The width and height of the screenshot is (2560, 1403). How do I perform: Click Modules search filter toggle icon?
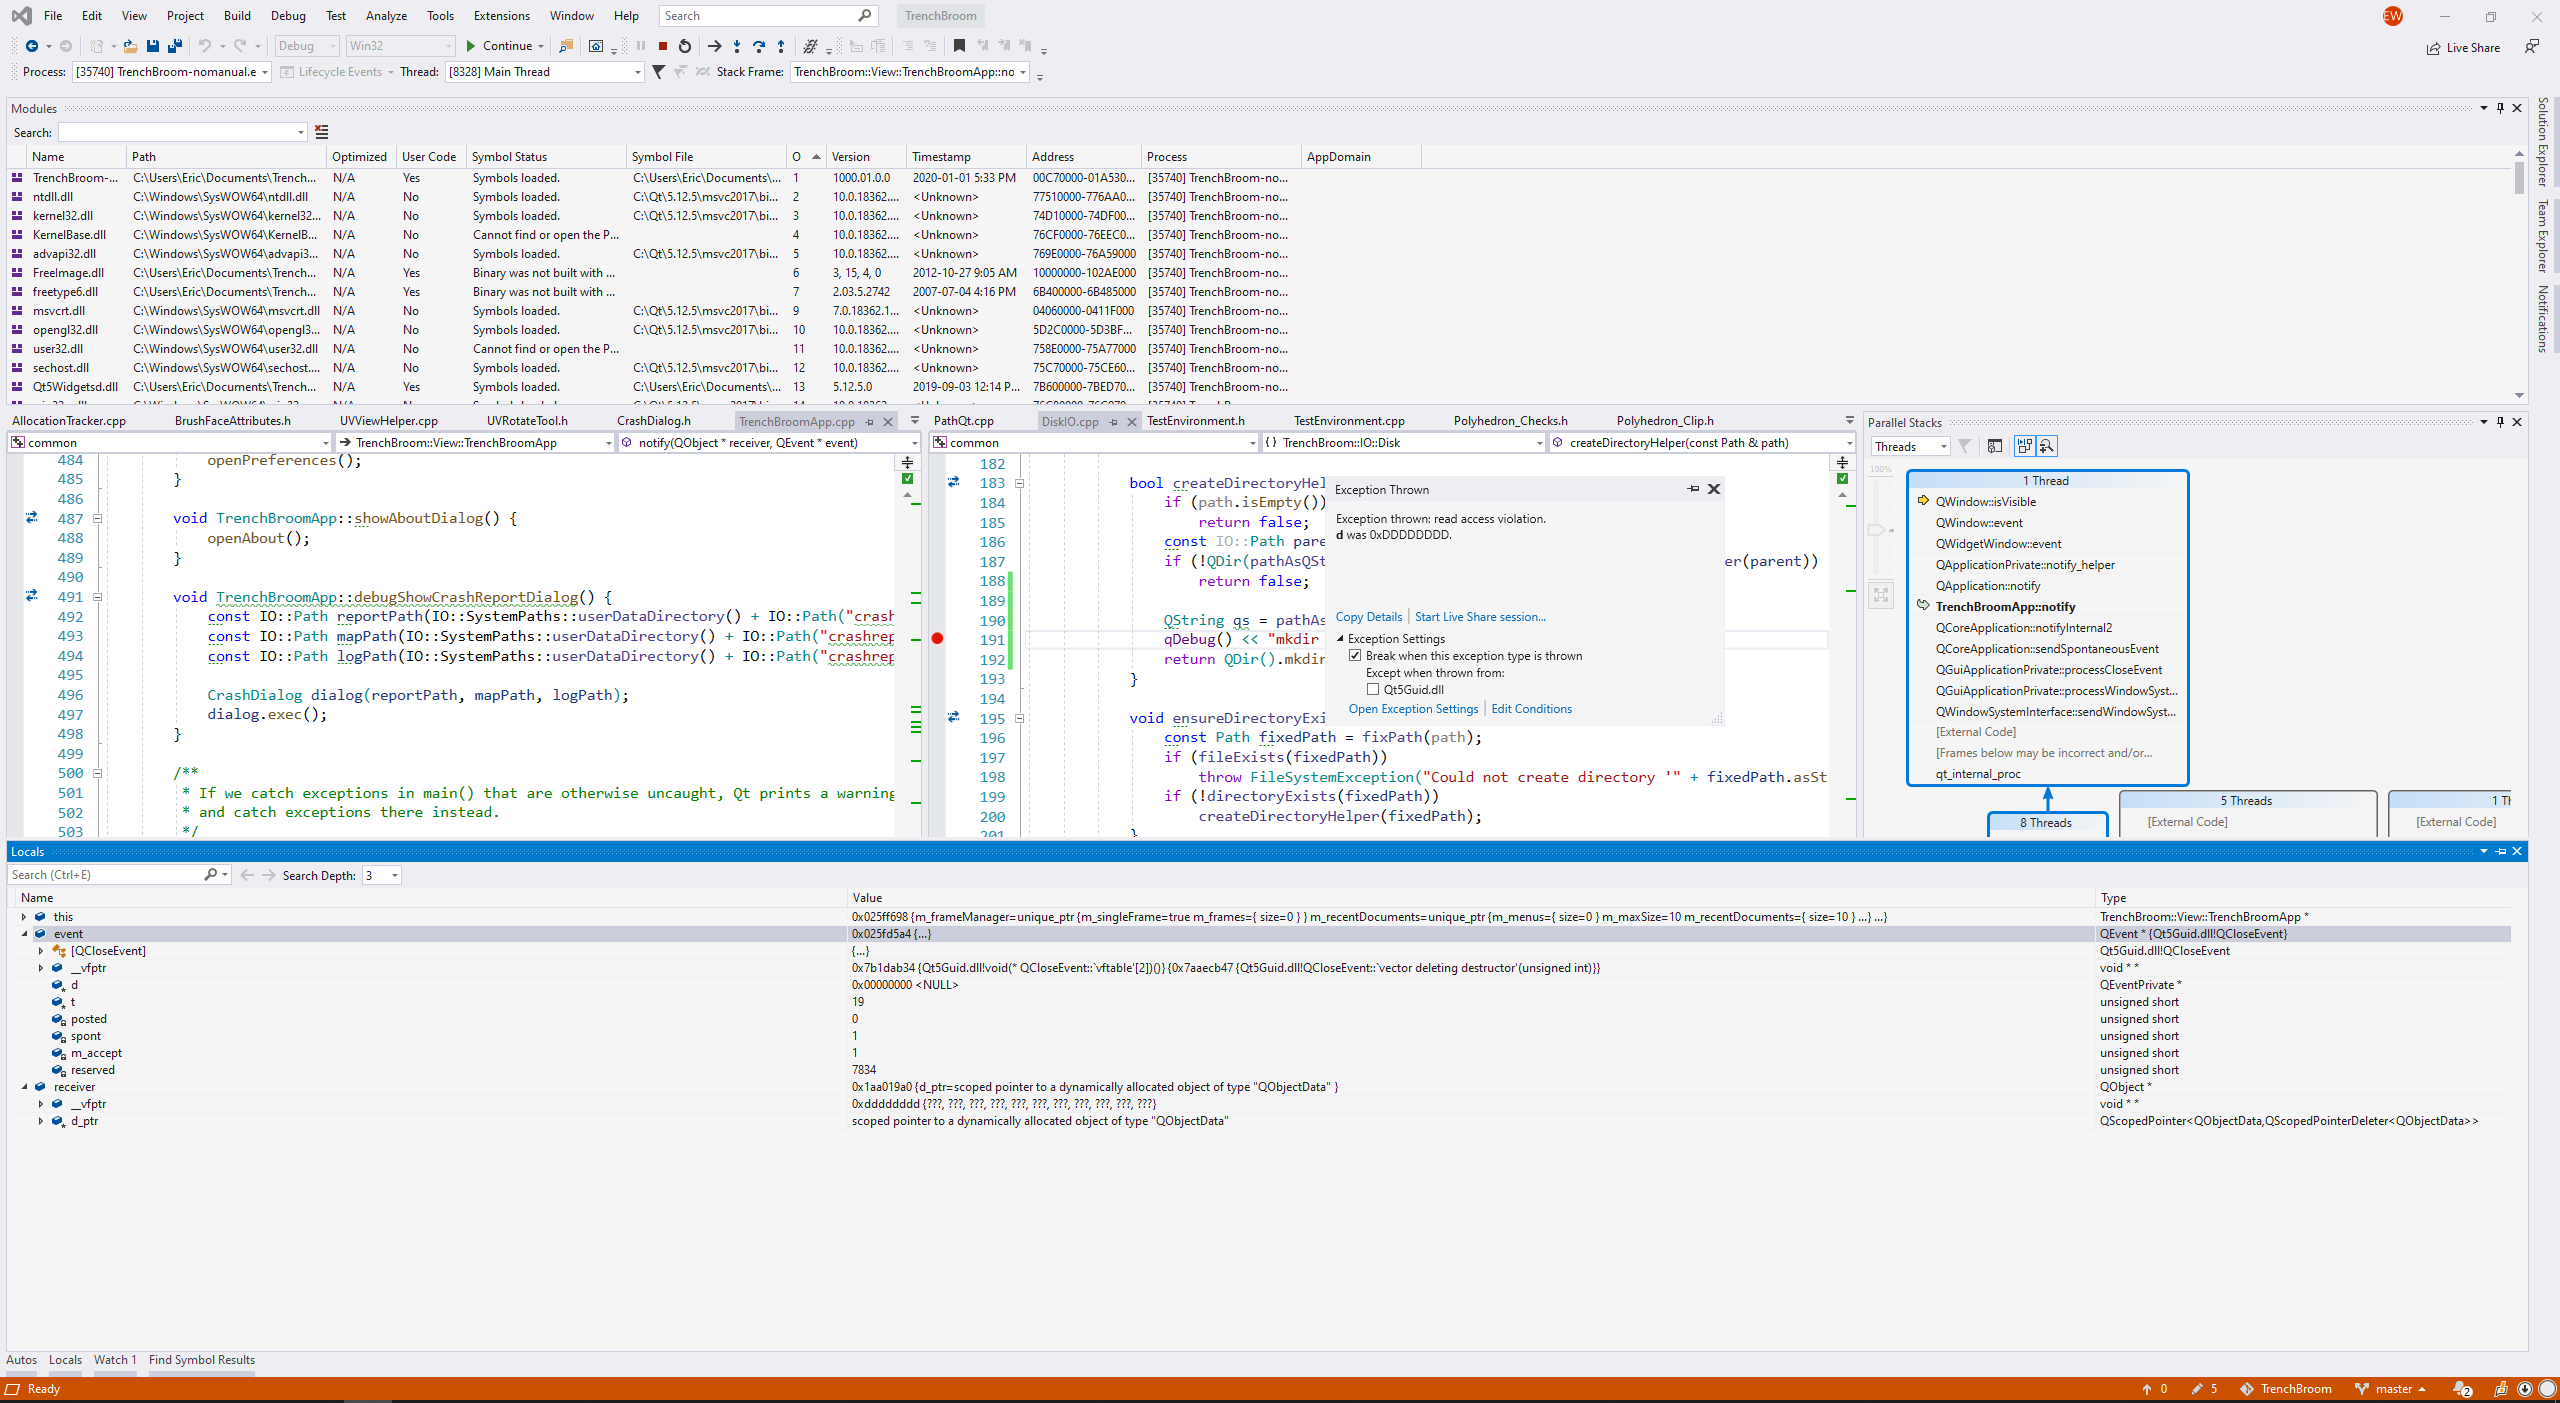322,132
